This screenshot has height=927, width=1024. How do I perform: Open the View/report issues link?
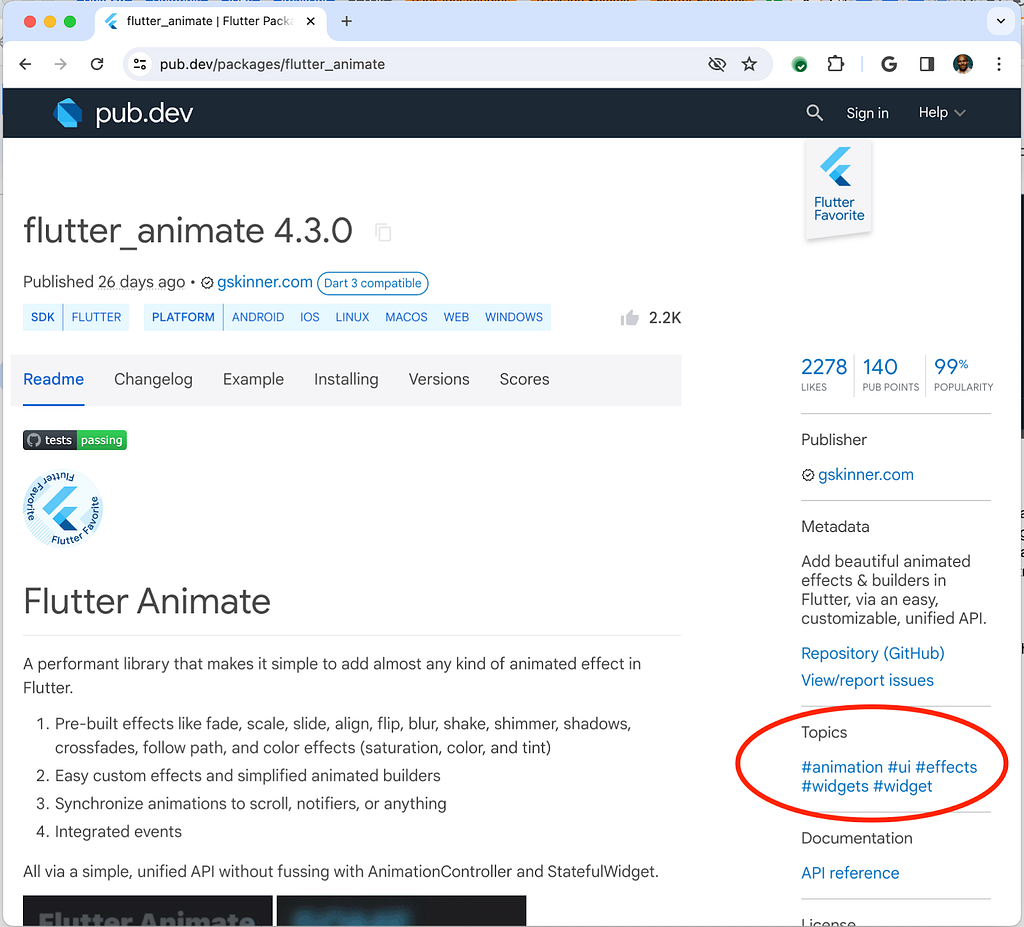(x=867, y=681)
